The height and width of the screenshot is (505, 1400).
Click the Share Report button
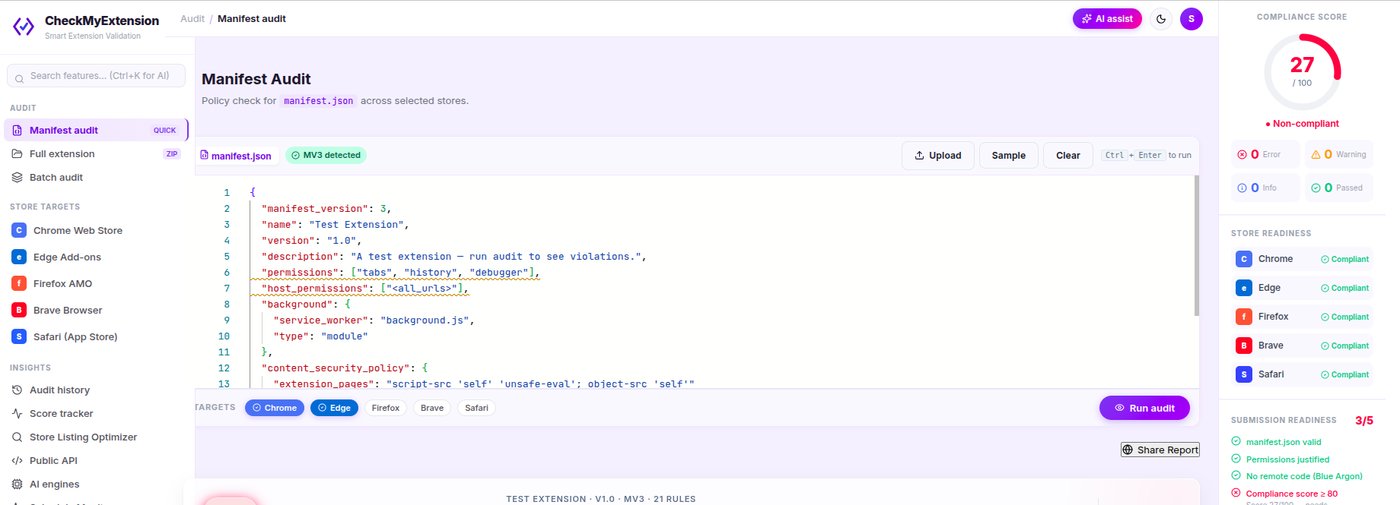pyautogui.click(x=1160, y=450)
